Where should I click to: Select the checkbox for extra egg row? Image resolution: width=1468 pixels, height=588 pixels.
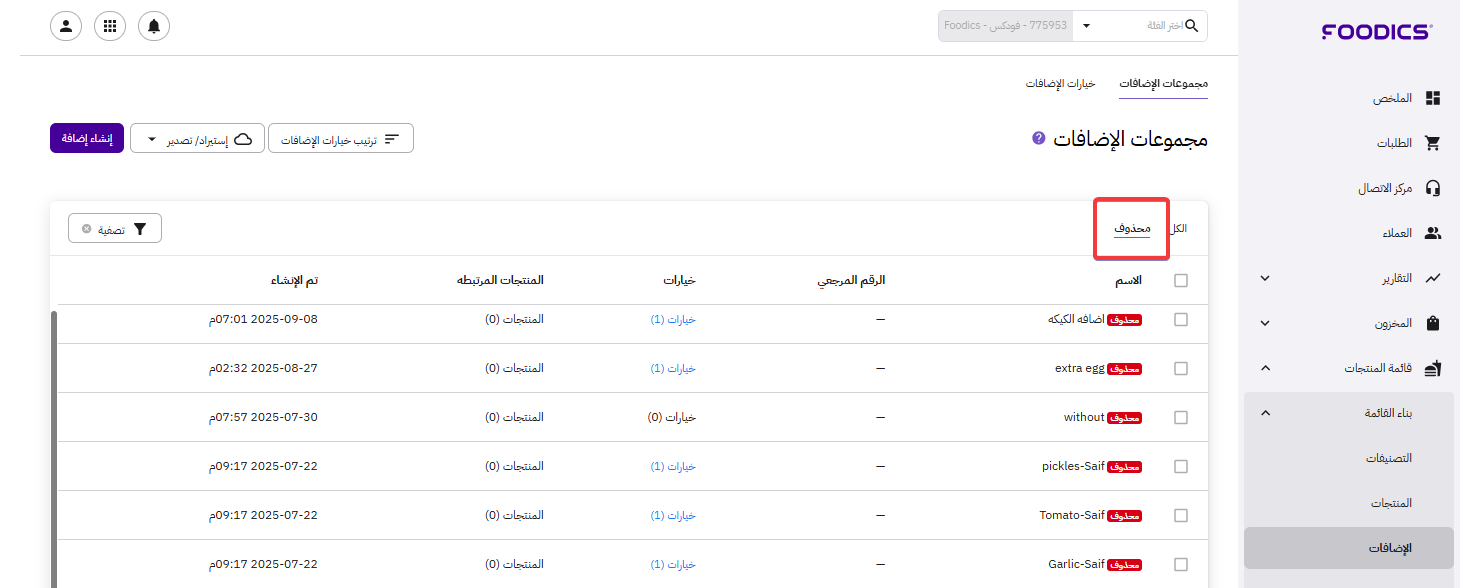pyautogui.click(x=1181, y=368)
